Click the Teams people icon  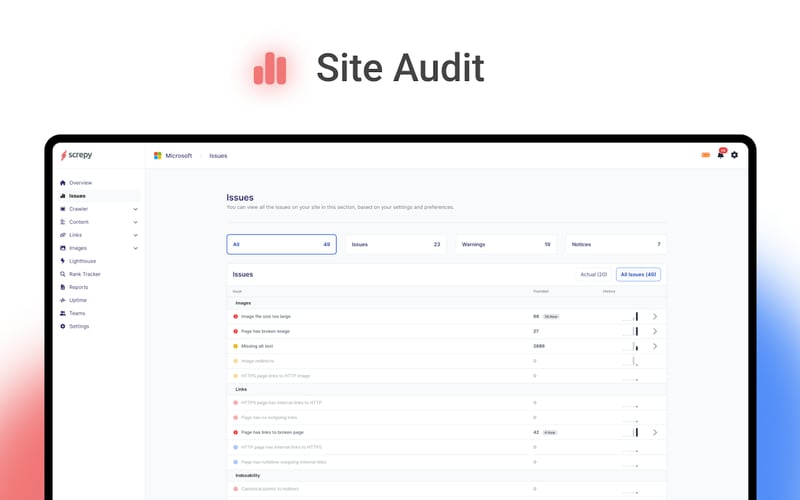(63, 313)
